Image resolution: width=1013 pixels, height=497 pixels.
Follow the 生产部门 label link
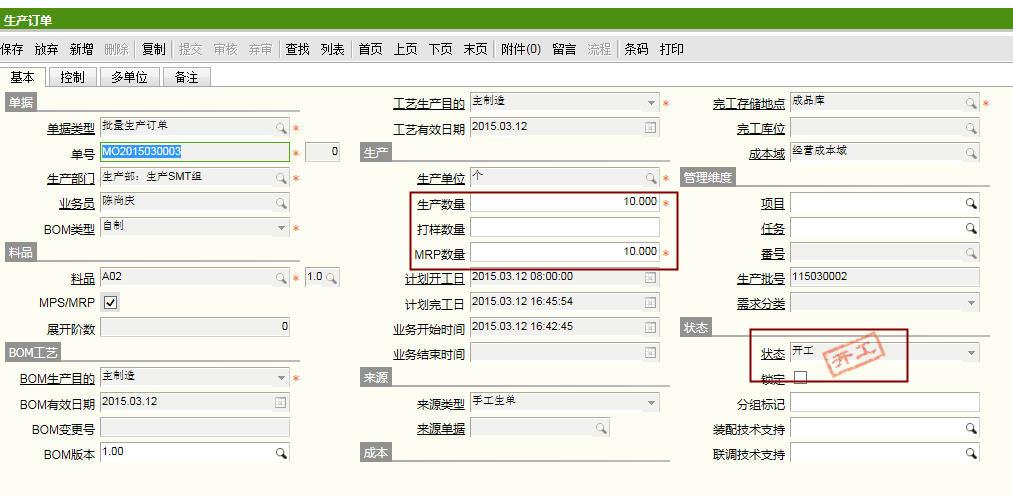point(70,179)
